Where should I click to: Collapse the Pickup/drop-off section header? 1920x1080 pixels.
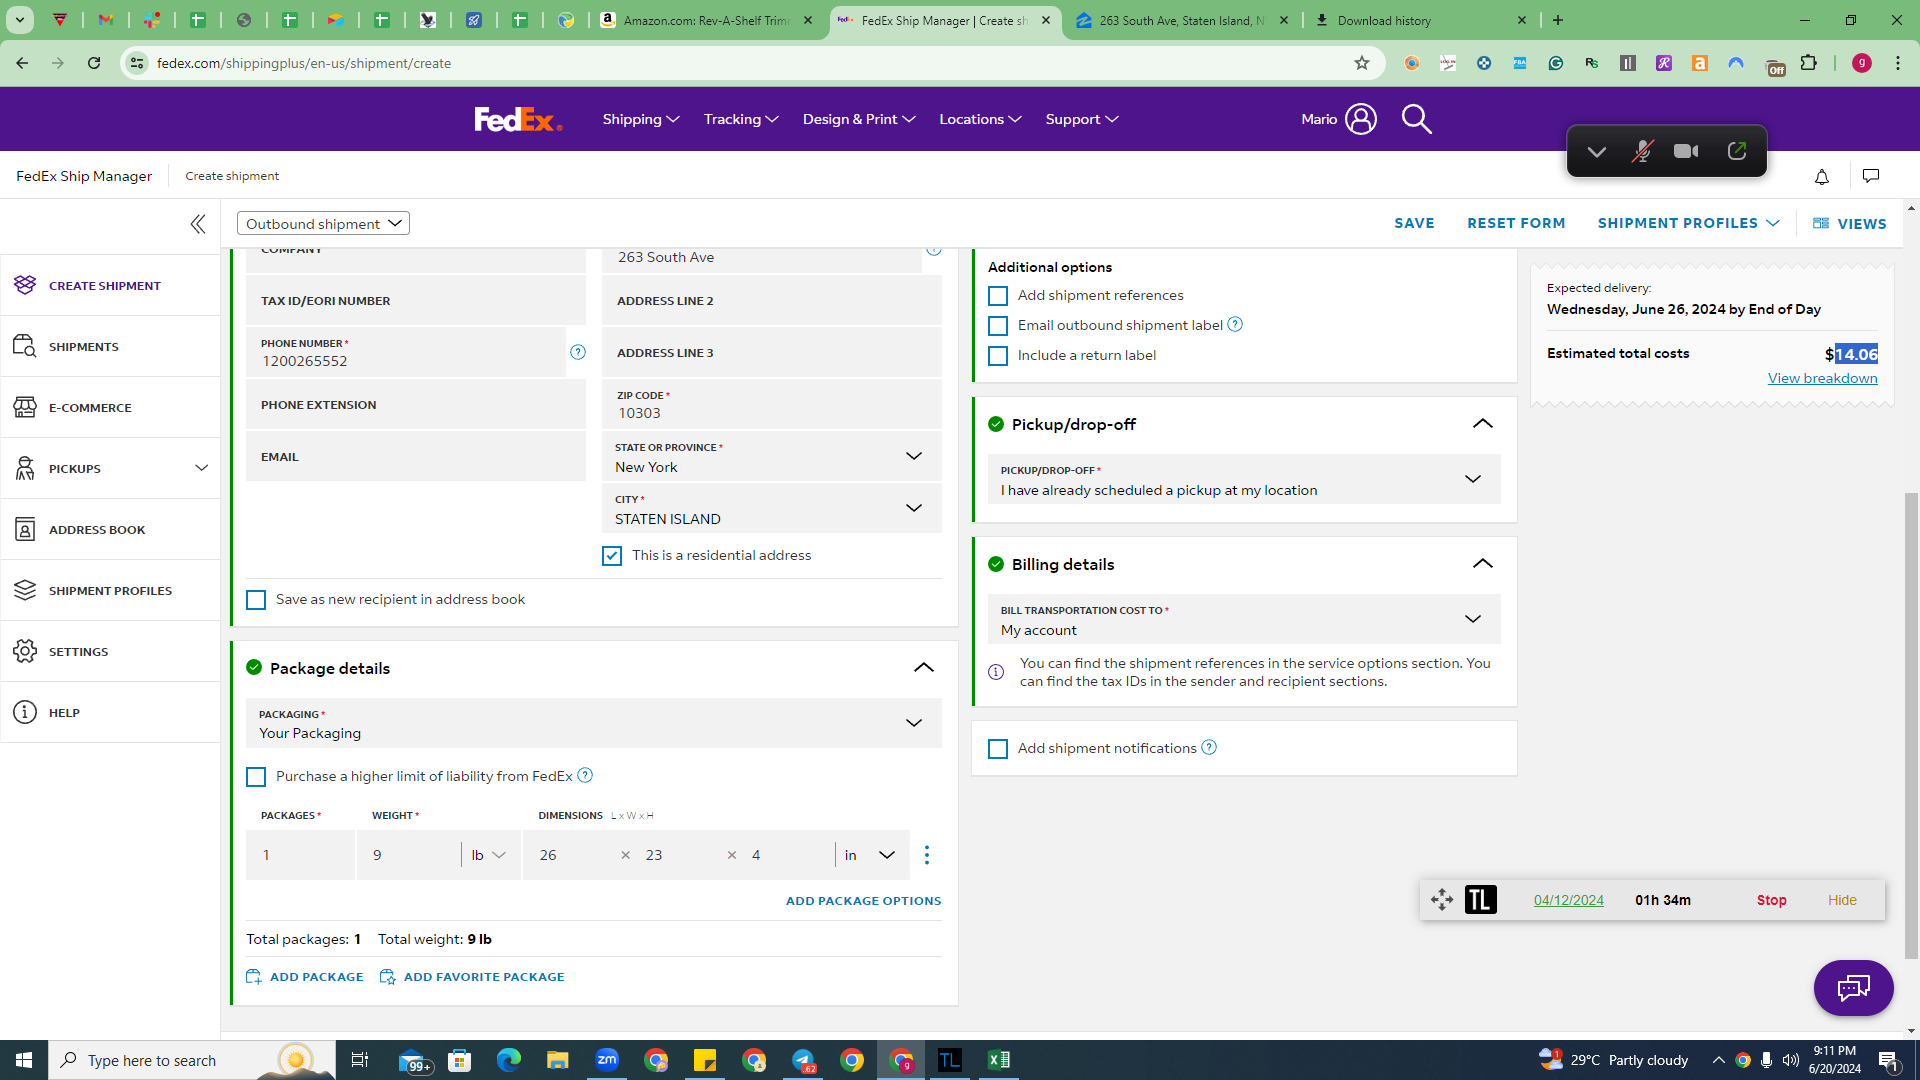click(x=1483, y=424)
